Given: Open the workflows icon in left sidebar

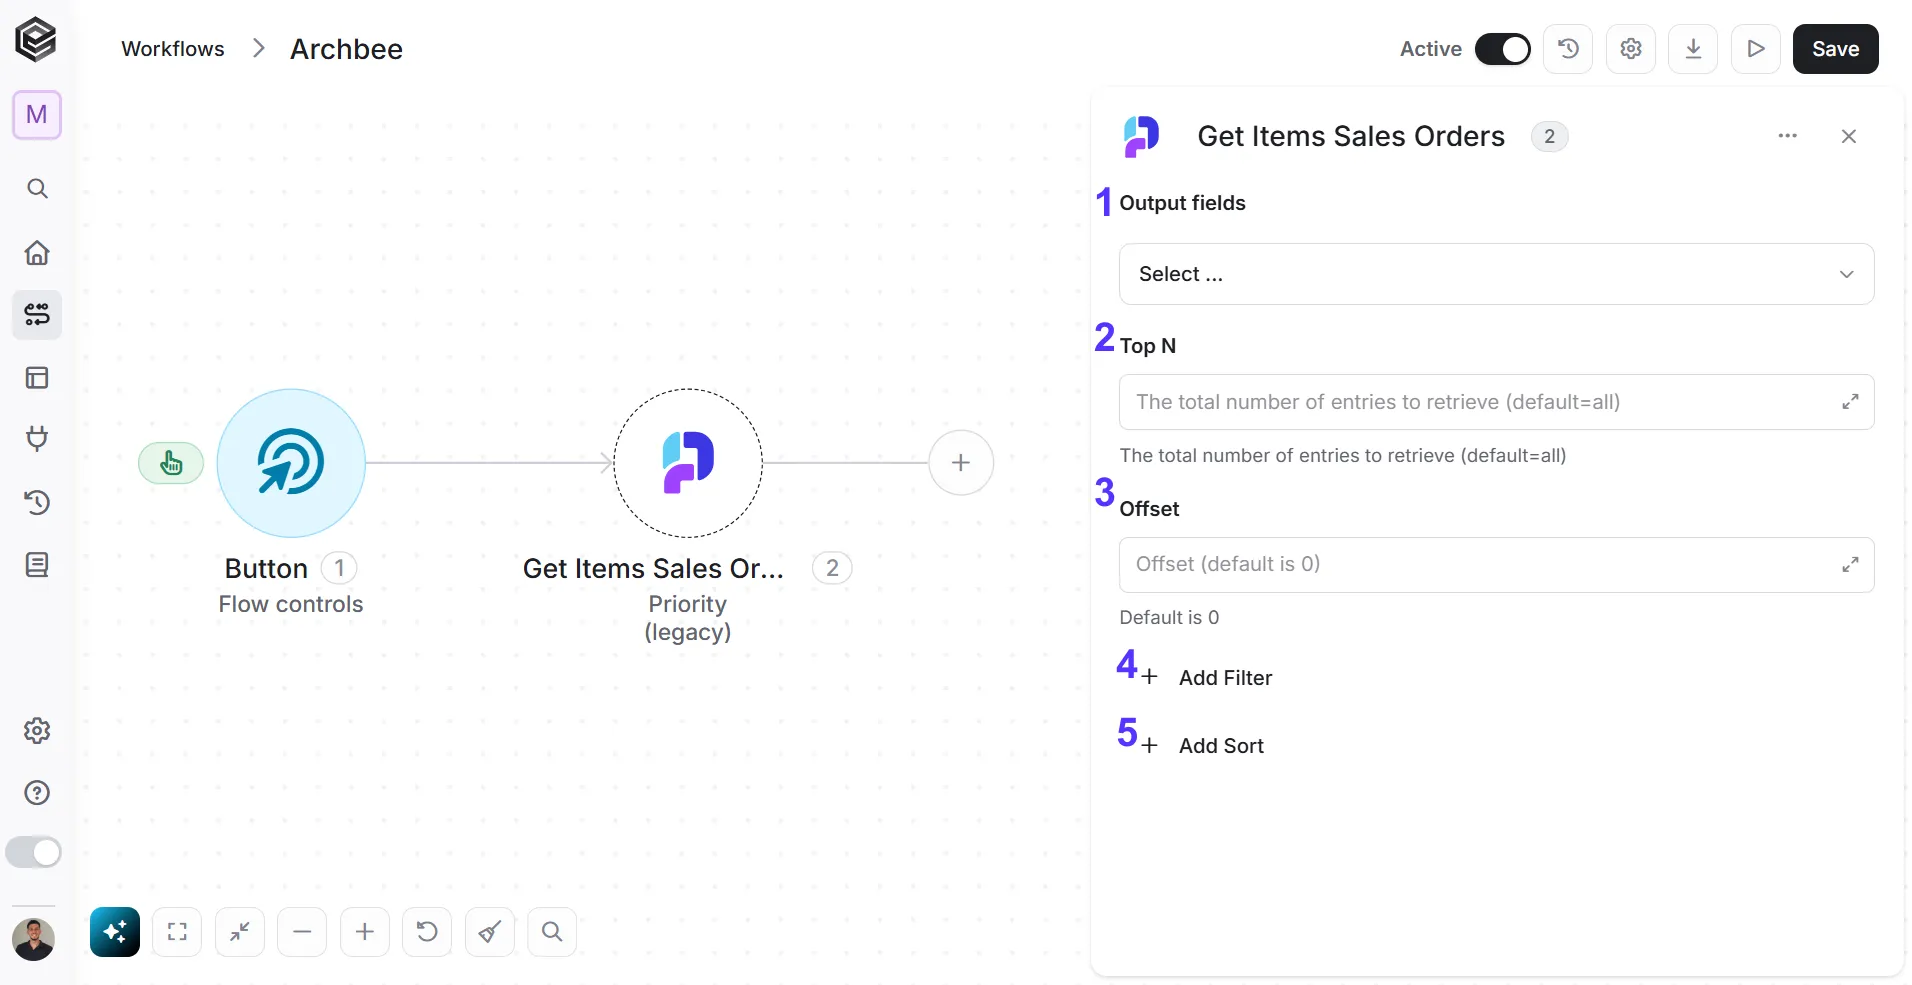Looking at the screenshot, I should tap(37, 315).
